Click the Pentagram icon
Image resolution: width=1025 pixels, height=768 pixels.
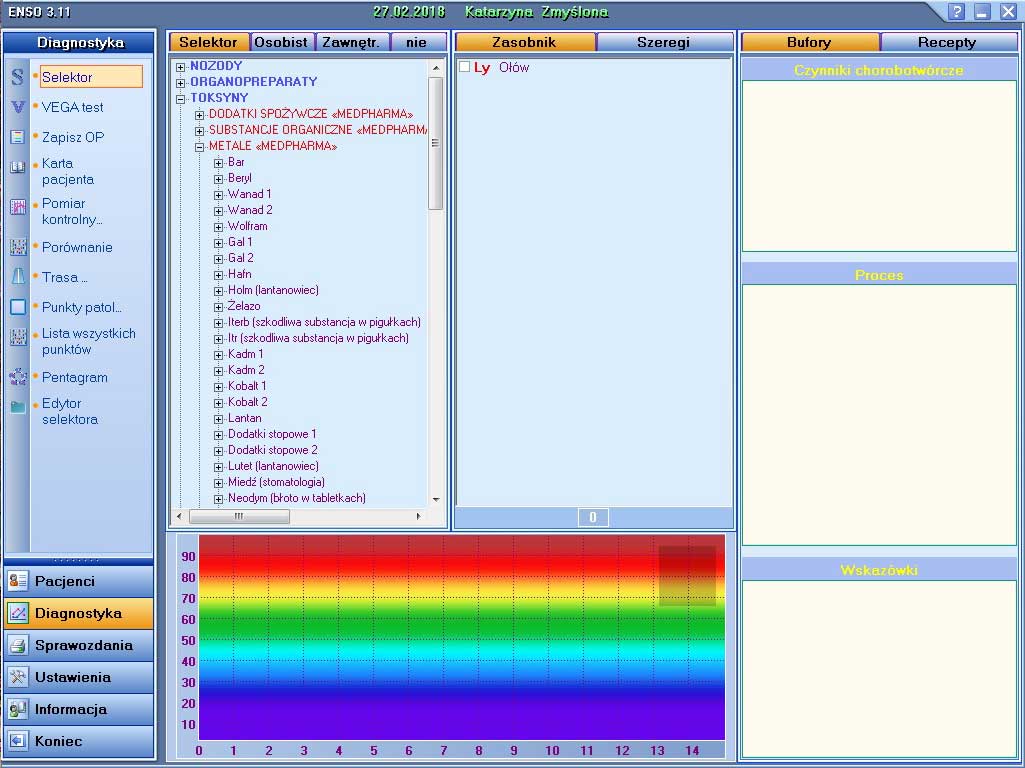point(18,377)
